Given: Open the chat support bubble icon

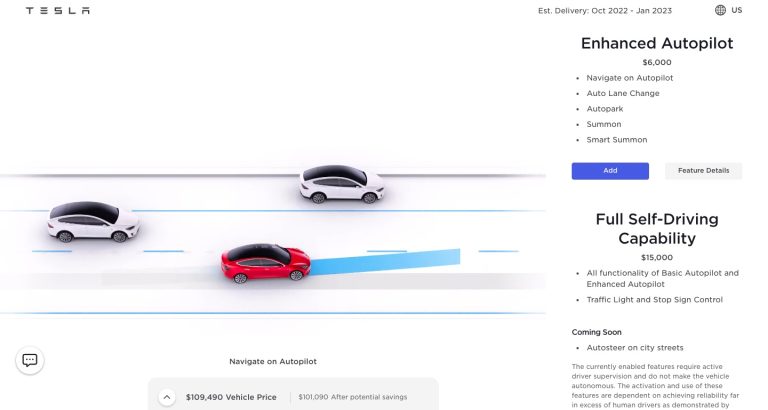Looking at the screenshot, I should tap(30, 361).
